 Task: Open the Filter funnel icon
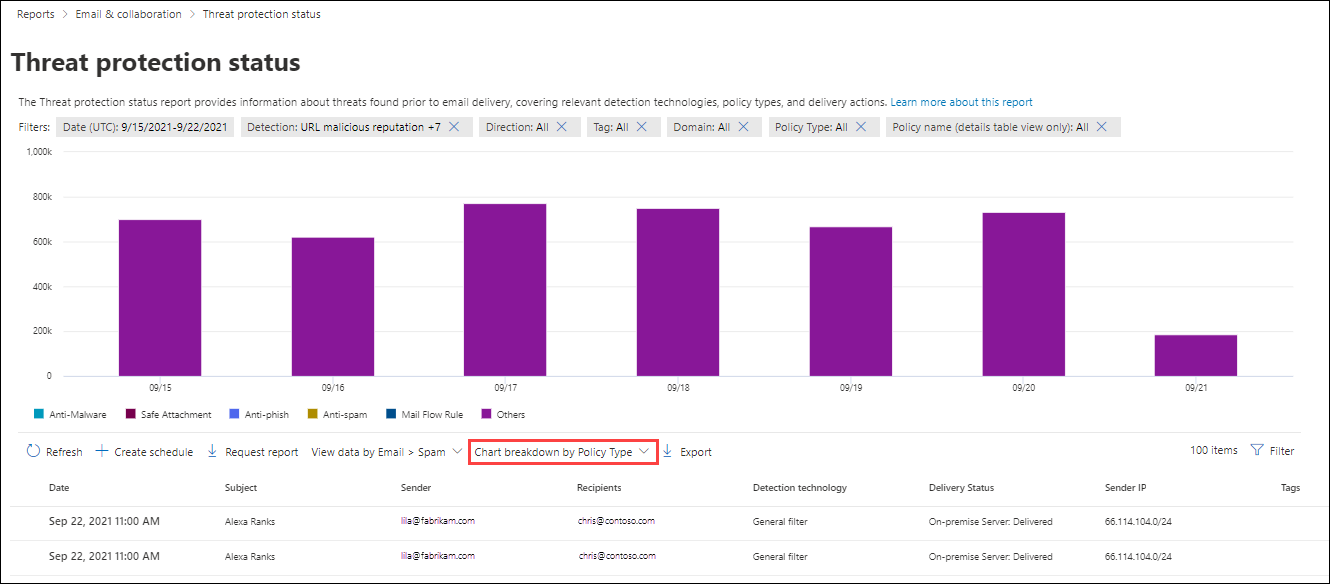(1257, 451)
